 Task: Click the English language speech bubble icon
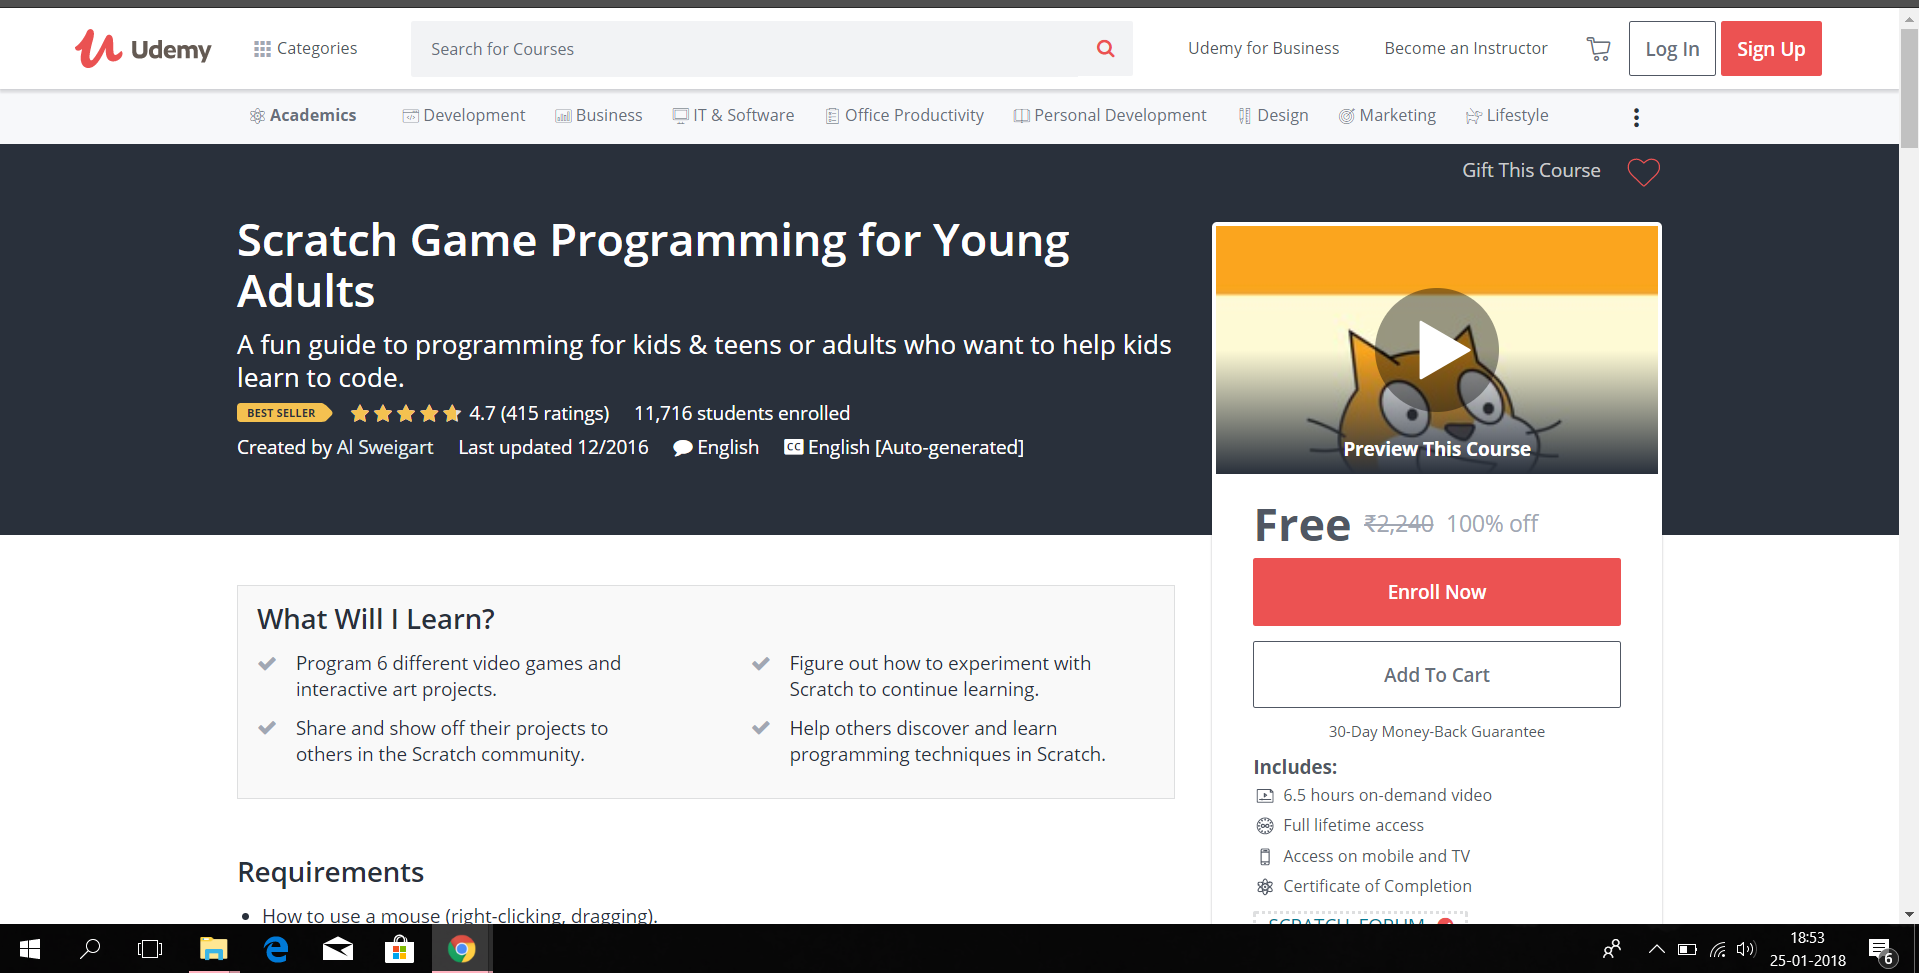click(x=683, y=448)
